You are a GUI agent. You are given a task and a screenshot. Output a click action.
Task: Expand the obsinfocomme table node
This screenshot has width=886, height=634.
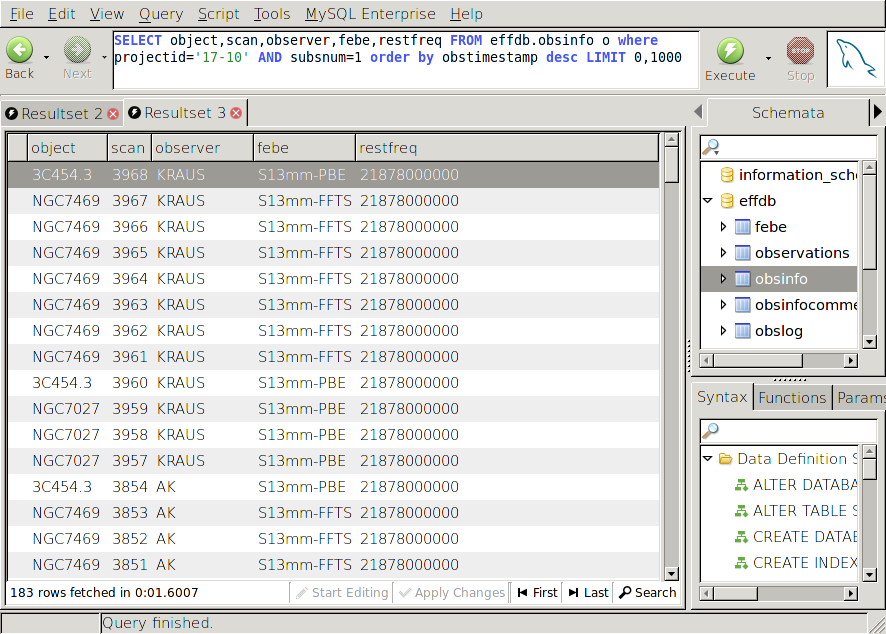(723, 305)
